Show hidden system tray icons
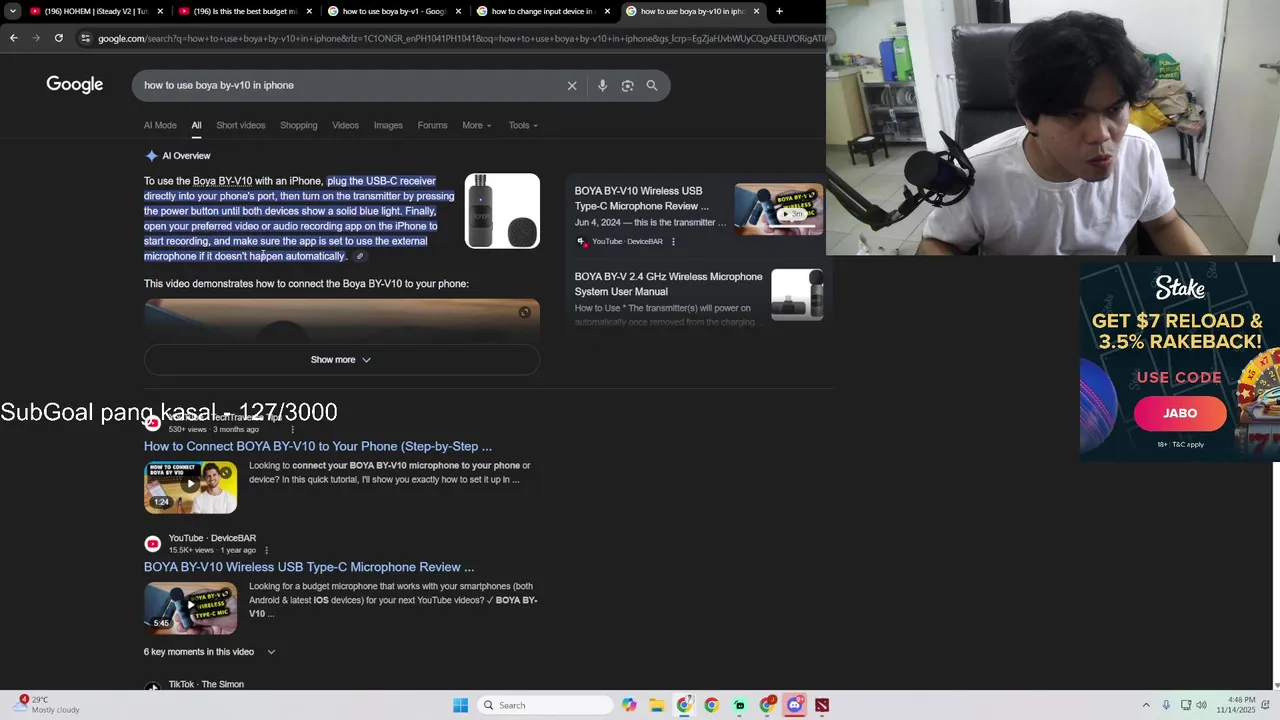The width and height of the screenshot is (1280, 720). [1146, 705]
